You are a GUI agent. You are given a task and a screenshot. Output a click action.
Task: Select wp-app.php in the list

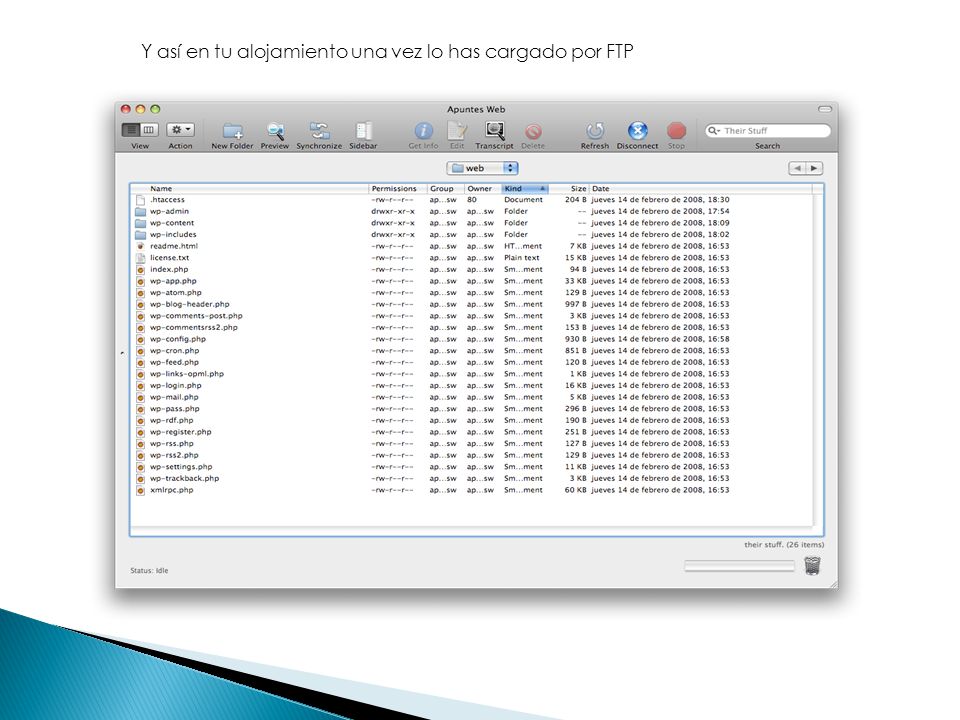(x=471, y=281)
